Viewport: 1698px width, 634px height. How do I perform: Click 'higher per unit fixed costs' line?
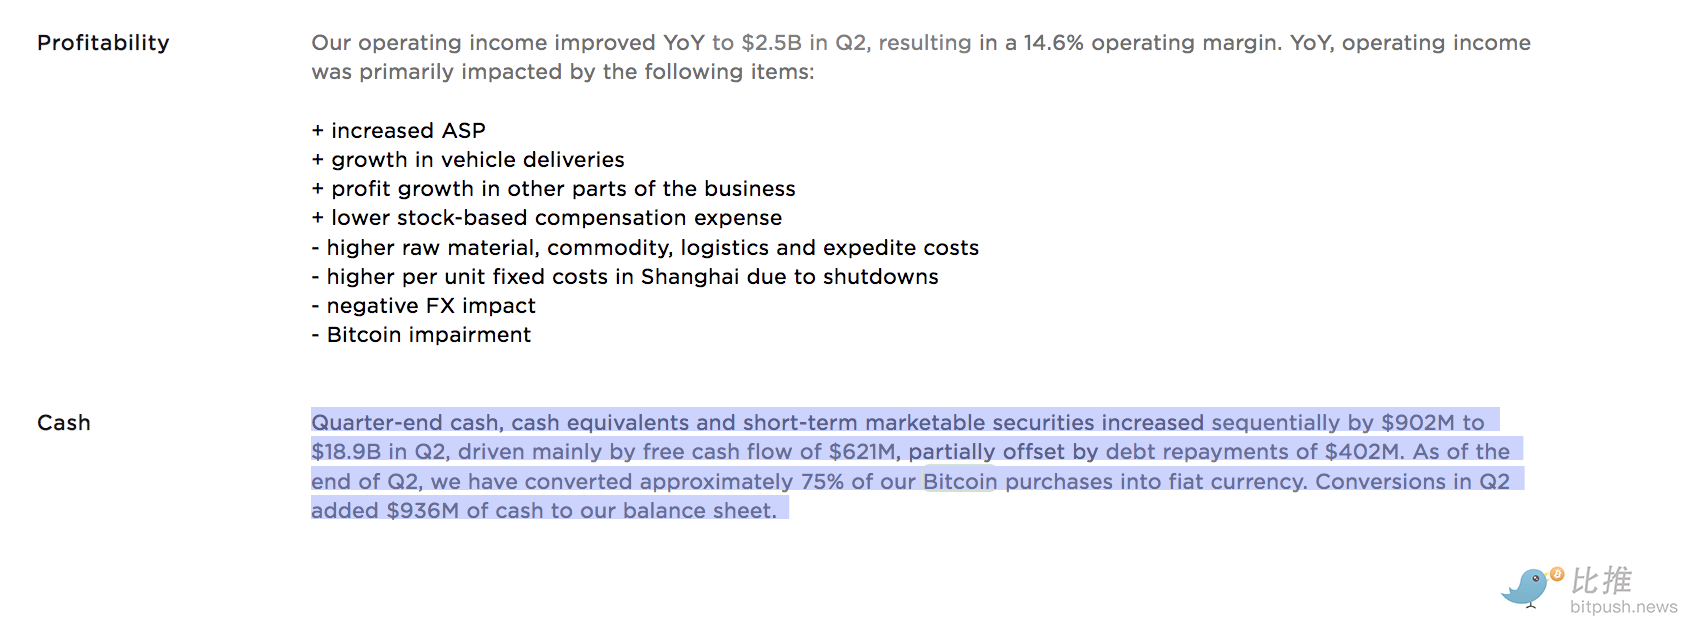625,277
